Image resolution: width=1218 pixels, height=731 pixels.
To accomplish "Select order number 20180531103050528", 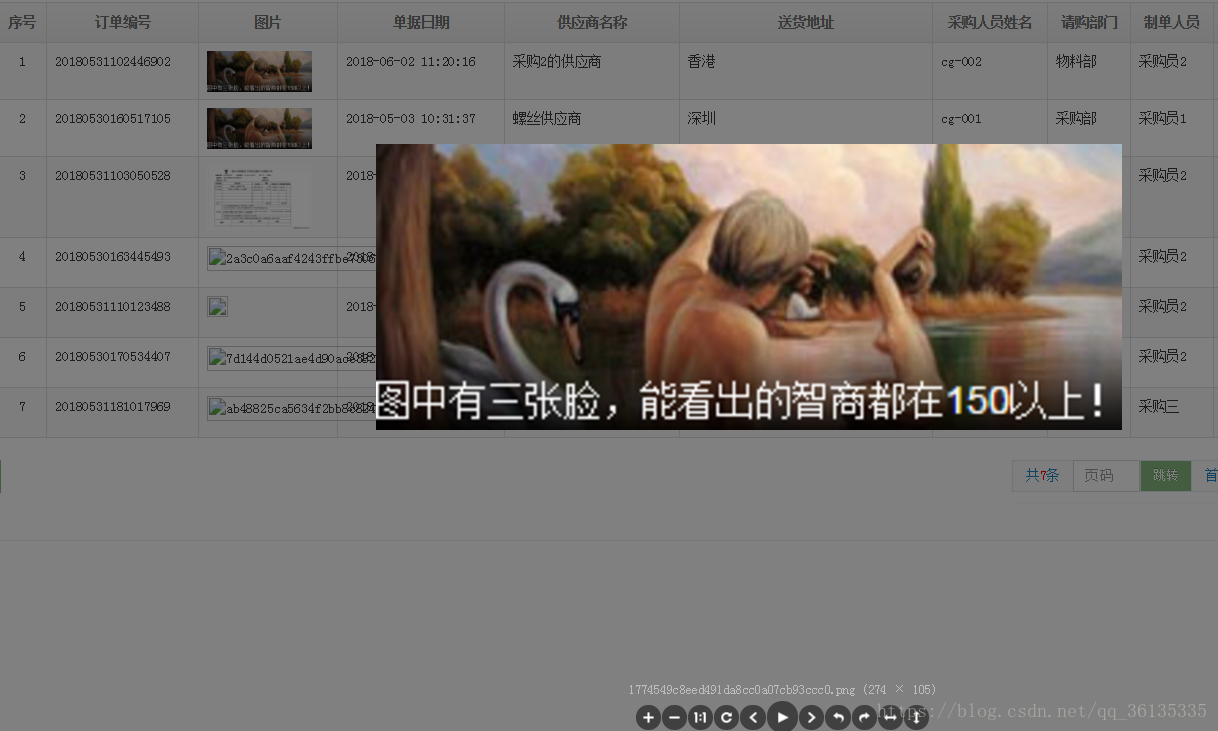I will (x=113, y=176).
